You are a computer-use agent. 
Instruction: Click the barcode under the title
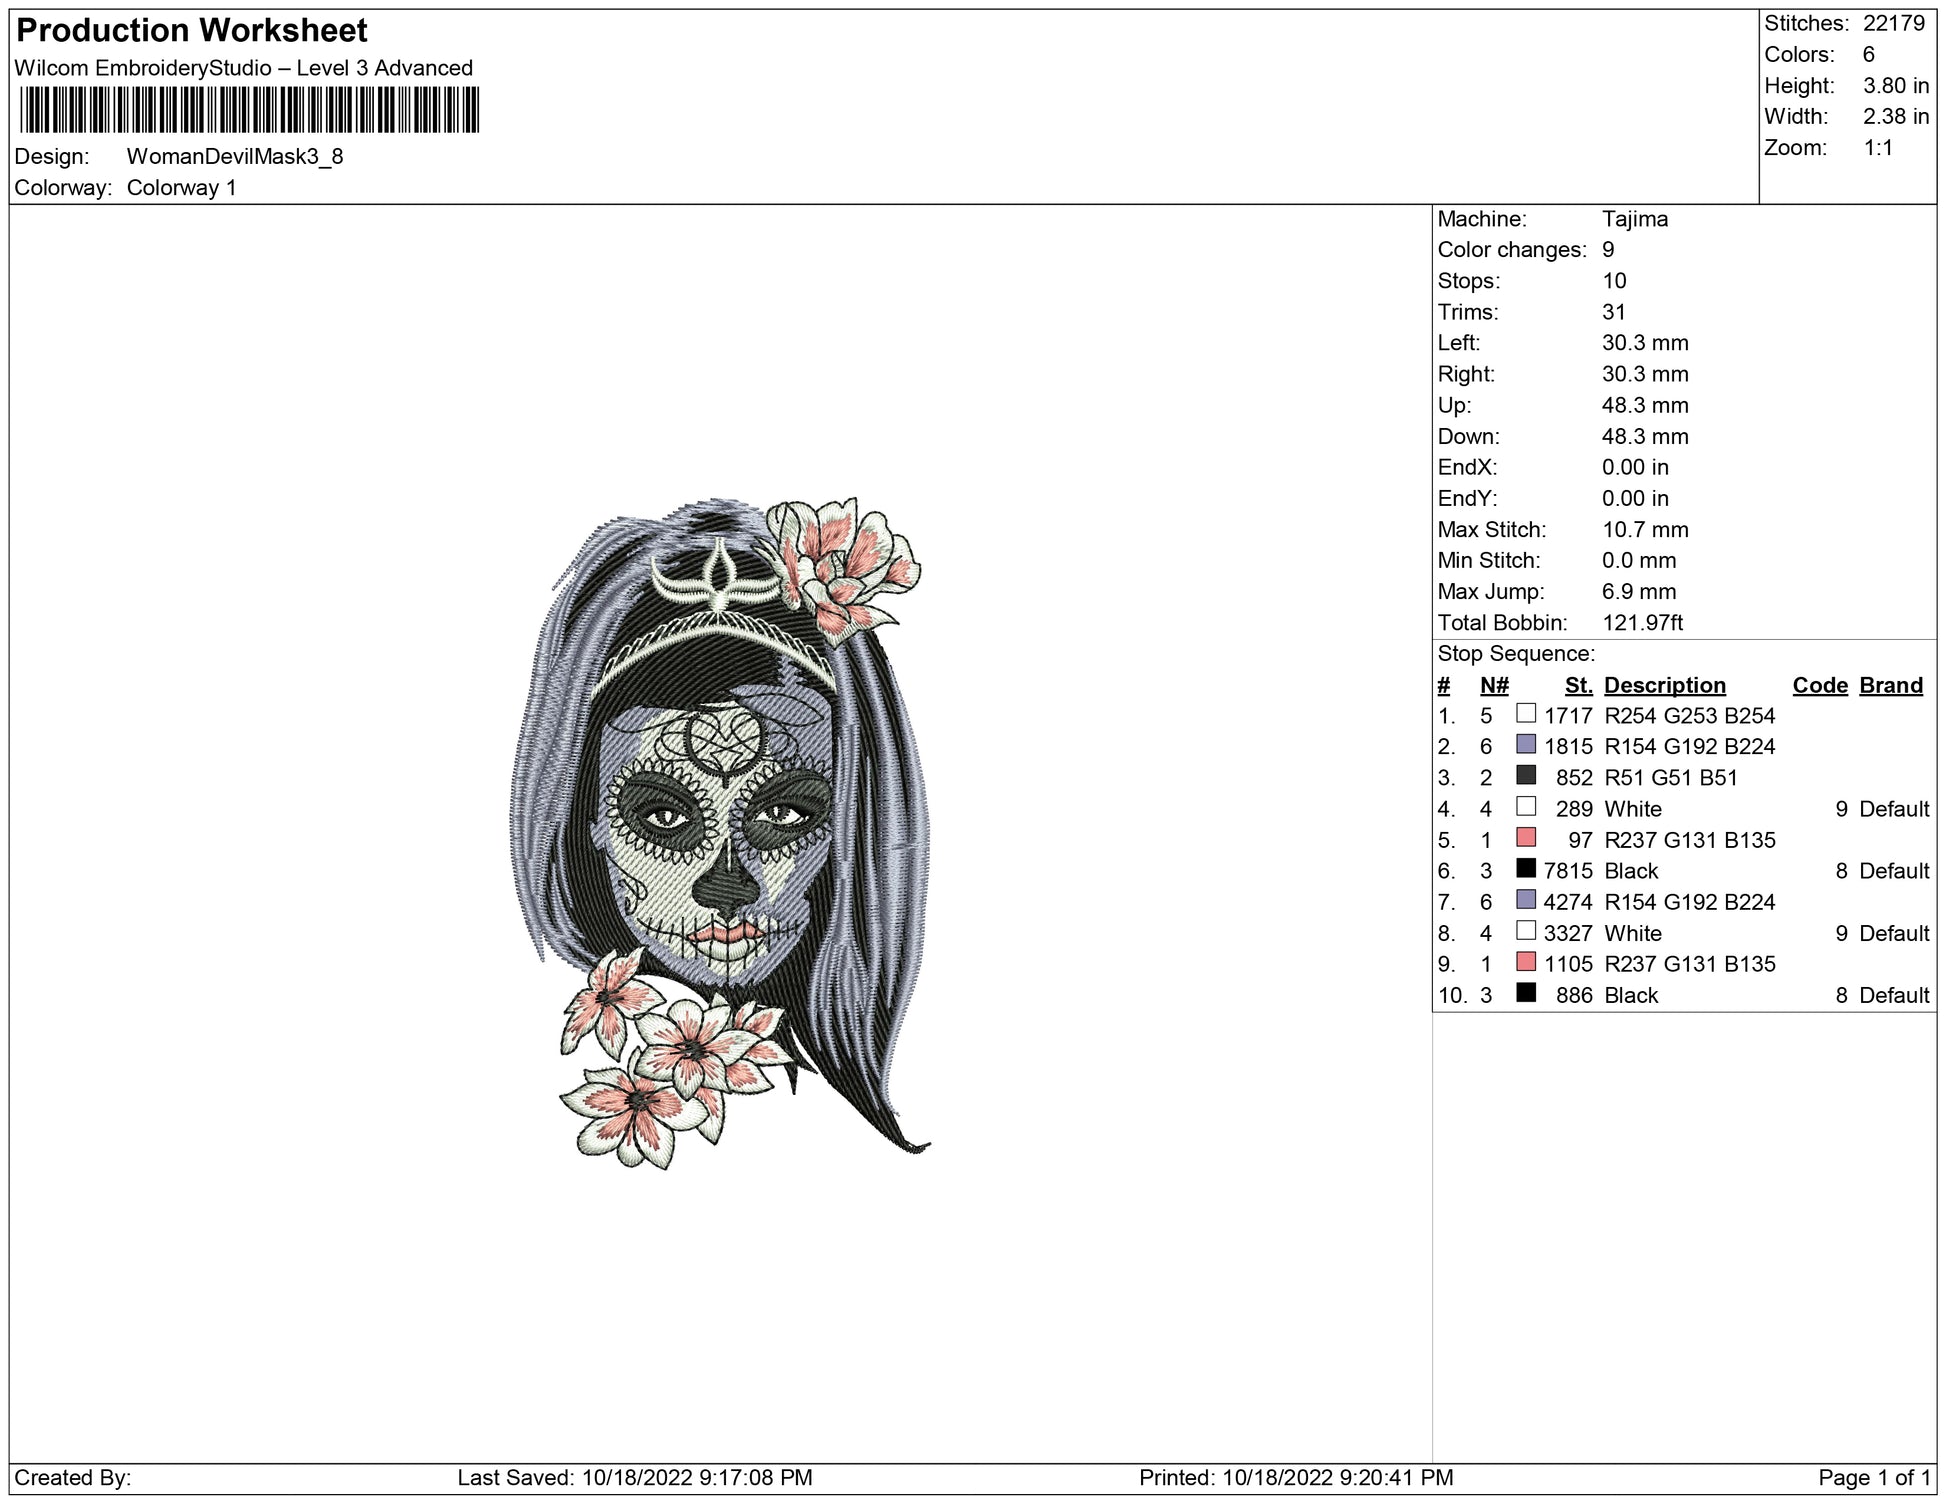[x=249, y=110]
